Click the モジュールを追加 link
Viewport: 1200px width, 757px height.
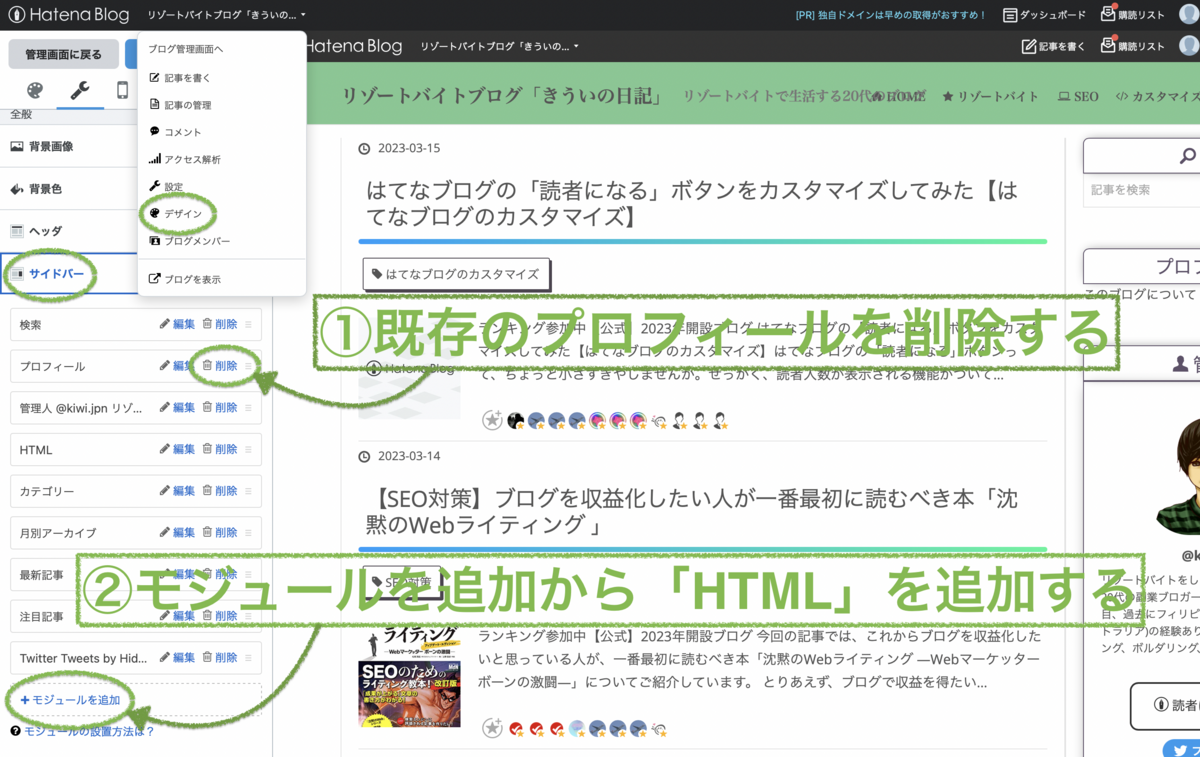pos(70,700)
